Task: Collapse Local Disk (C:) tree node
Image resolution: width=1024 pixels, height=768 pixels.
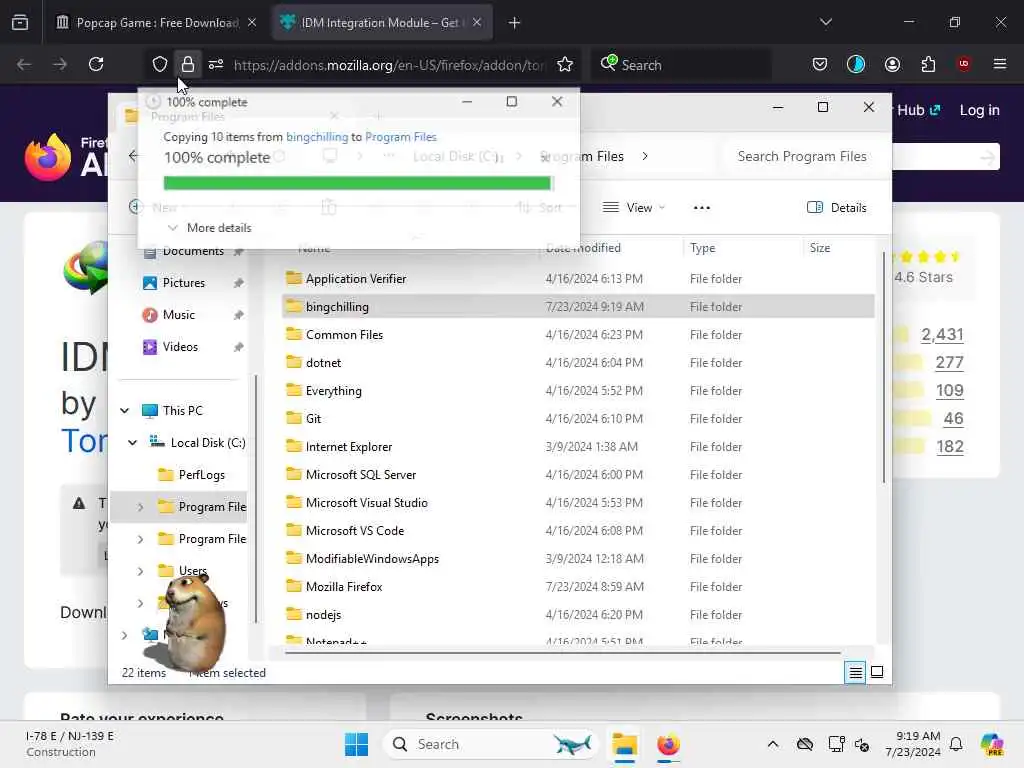Action: (133, 443)
